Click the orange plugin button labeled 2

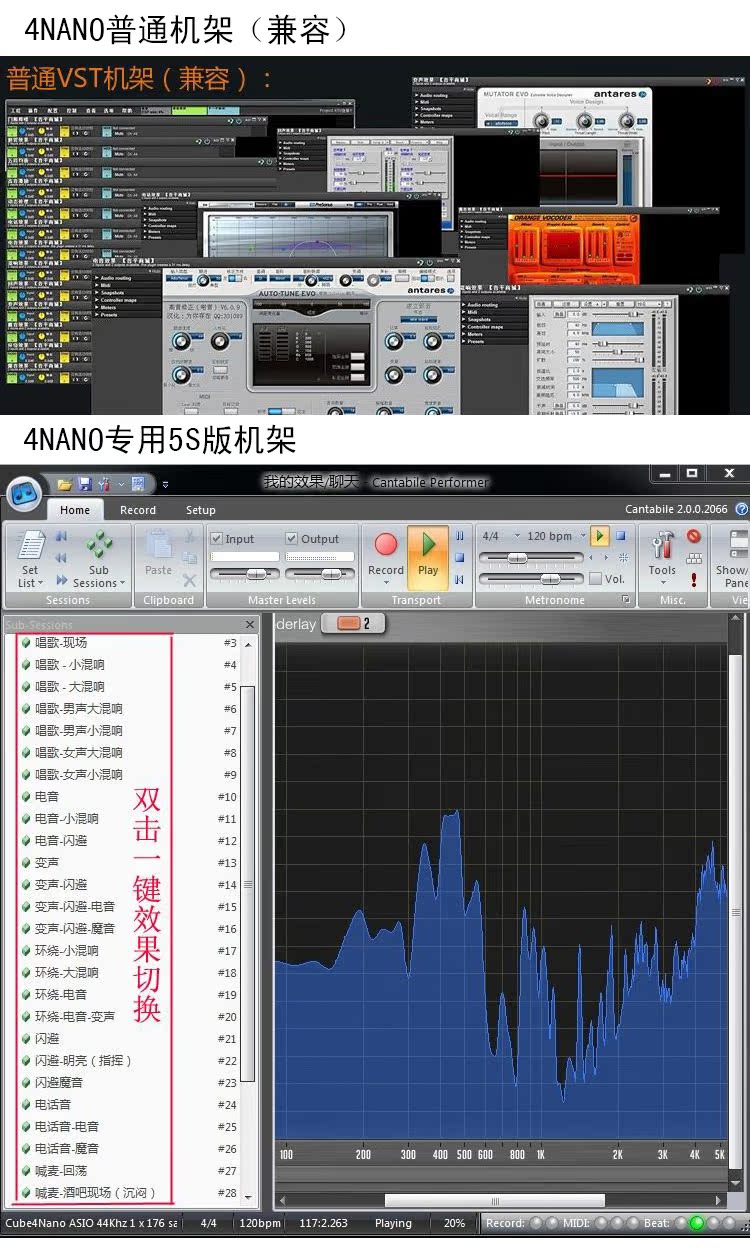click(353, 623)
